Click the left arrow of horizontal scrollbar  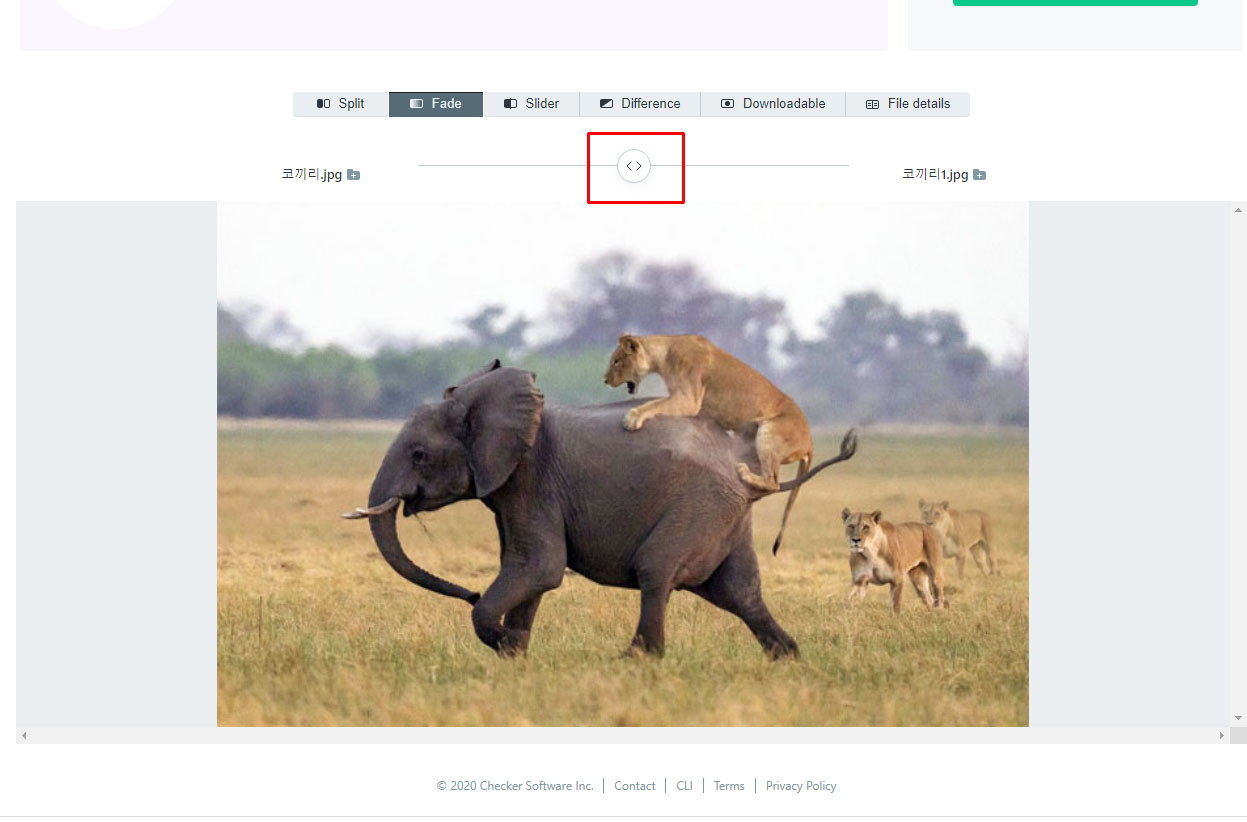click(24, 736)
